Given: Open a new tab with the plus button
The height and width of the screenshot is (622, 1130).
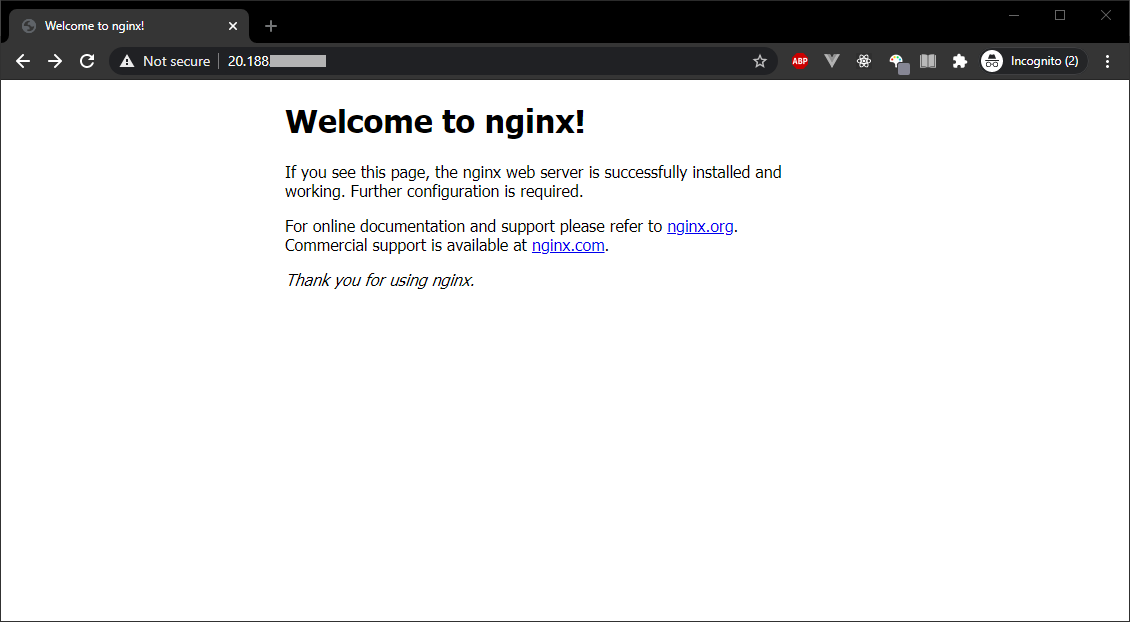Looking at the screenshot, I should 271,26.
